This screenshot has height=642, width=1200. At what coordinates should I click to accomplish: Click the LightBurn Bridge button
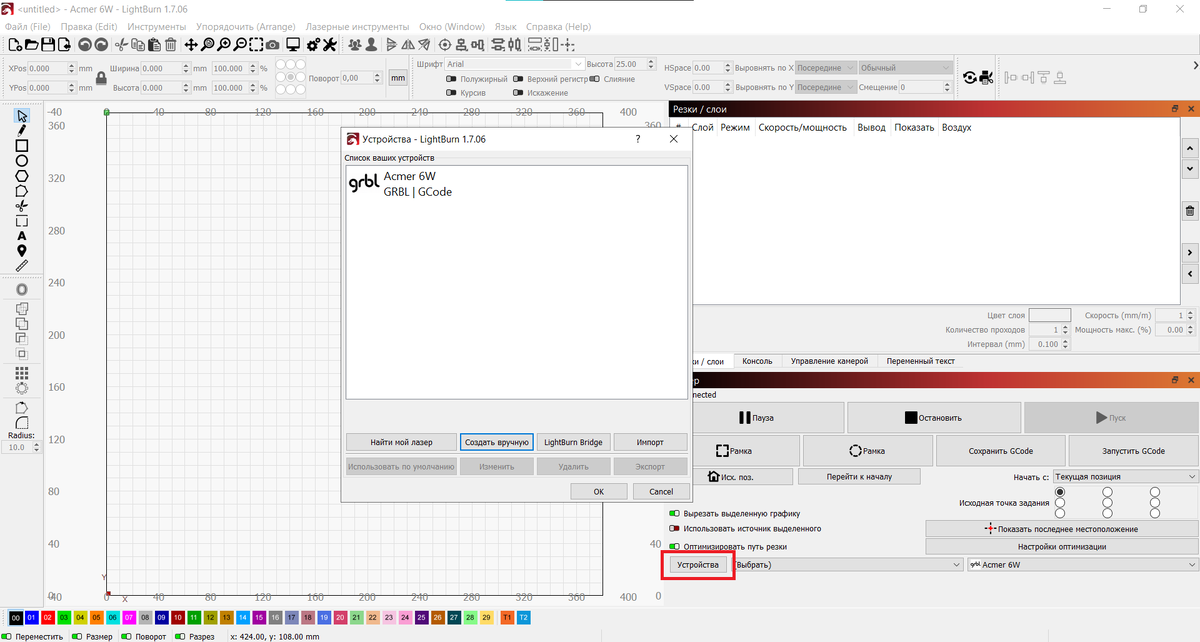coord(573,442)
